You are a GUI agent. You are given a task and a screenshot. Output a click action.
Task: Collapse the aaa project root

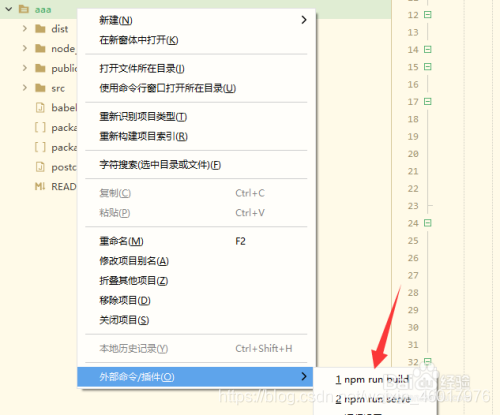click(9, 9)
